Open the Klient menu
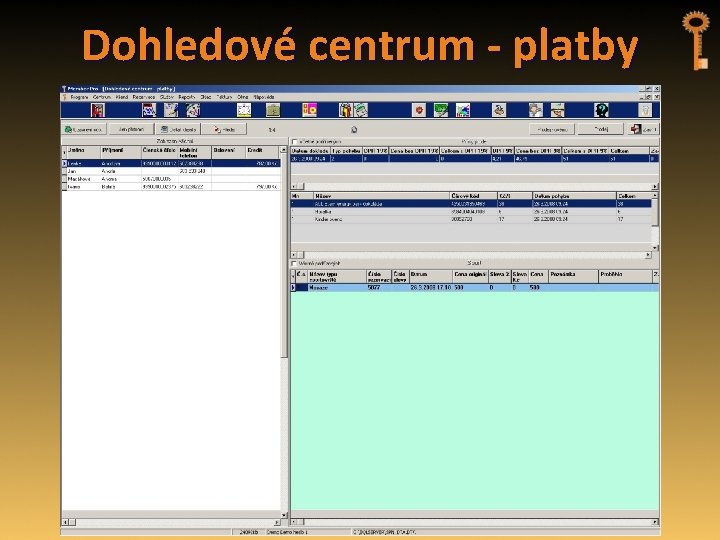This screenshot has width=720, height=540. click(122, 97)
